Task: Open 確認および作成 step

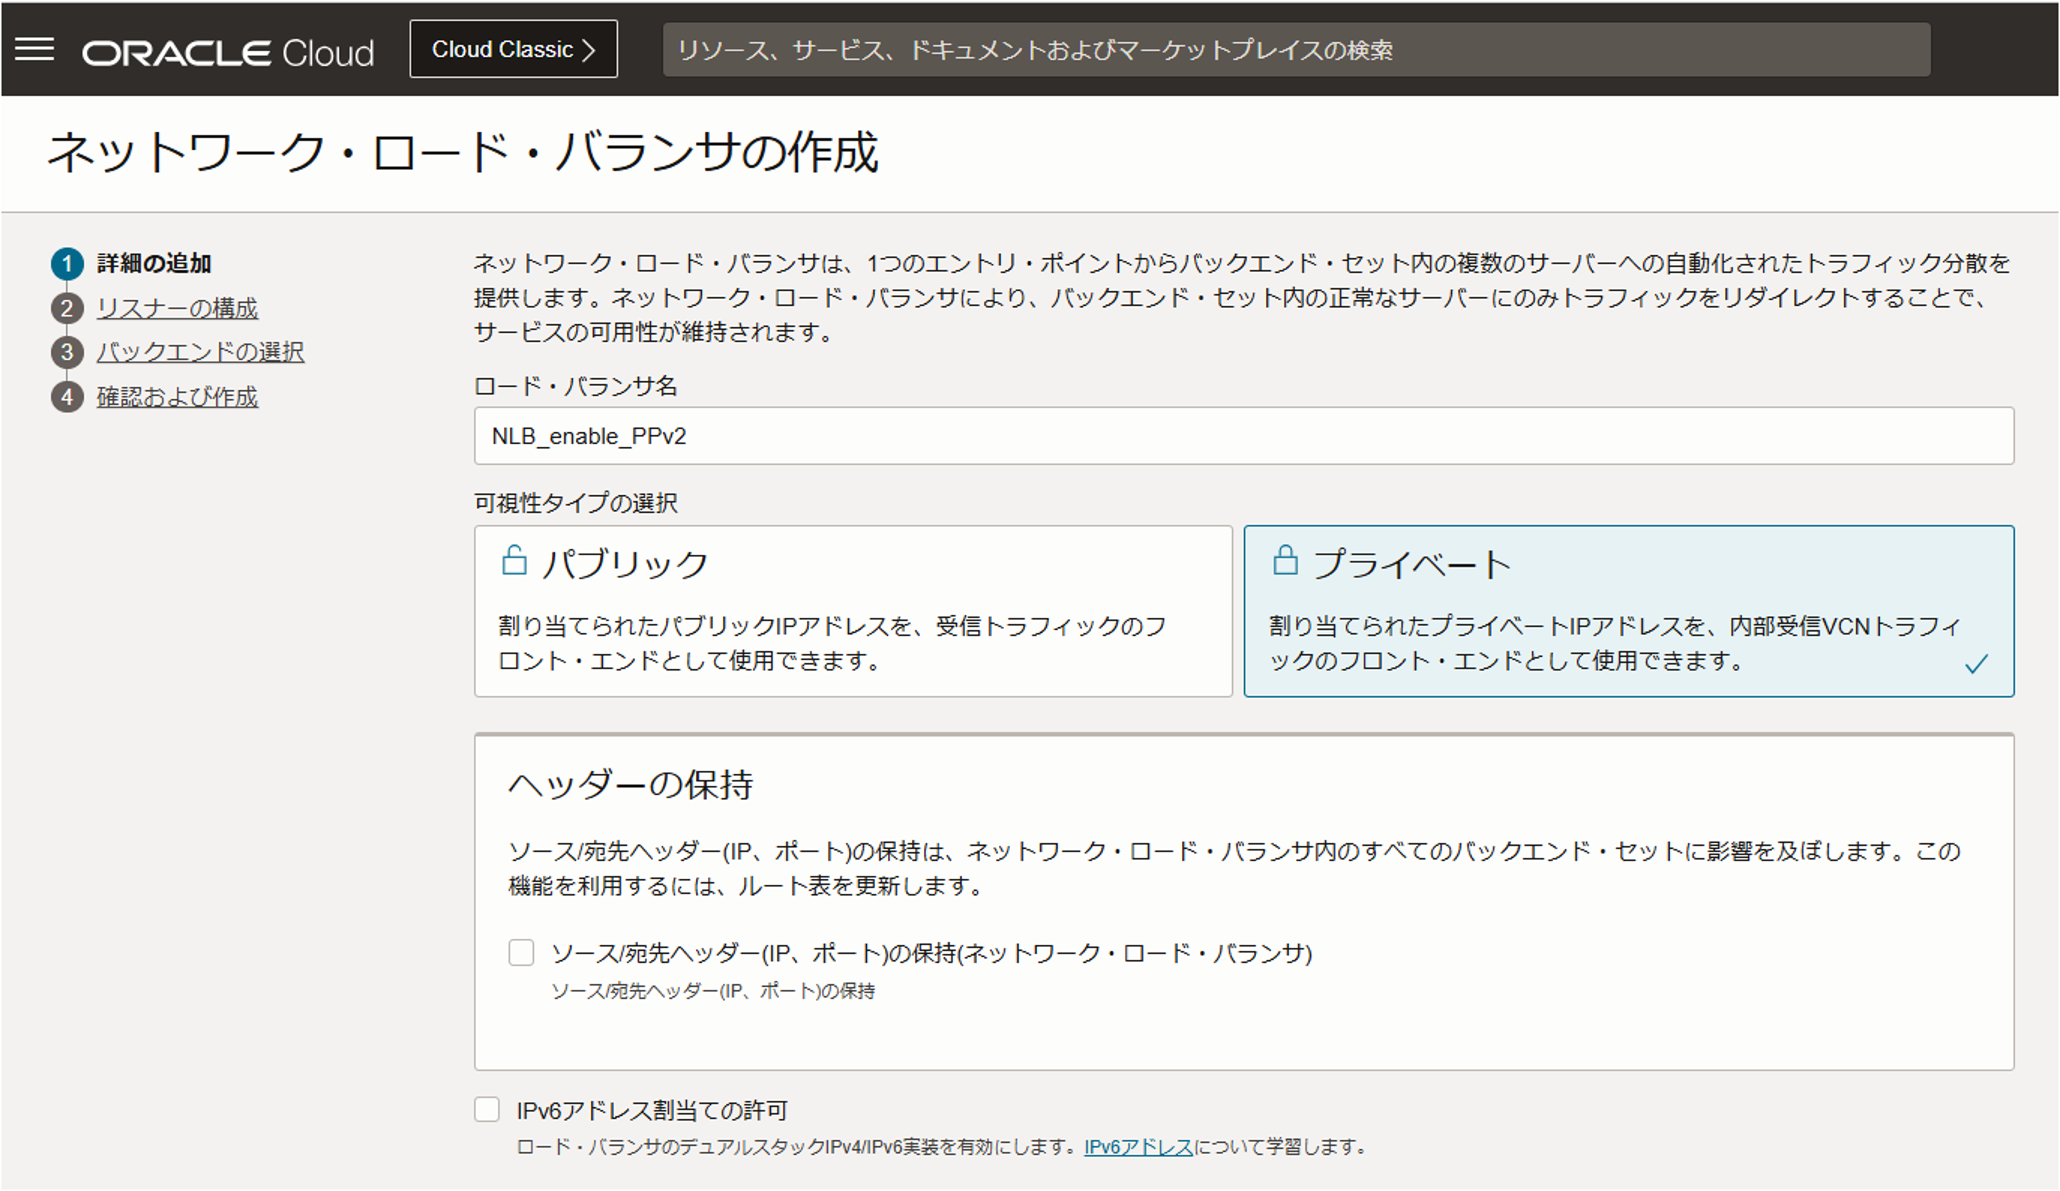Action: [x=176, y=396]
